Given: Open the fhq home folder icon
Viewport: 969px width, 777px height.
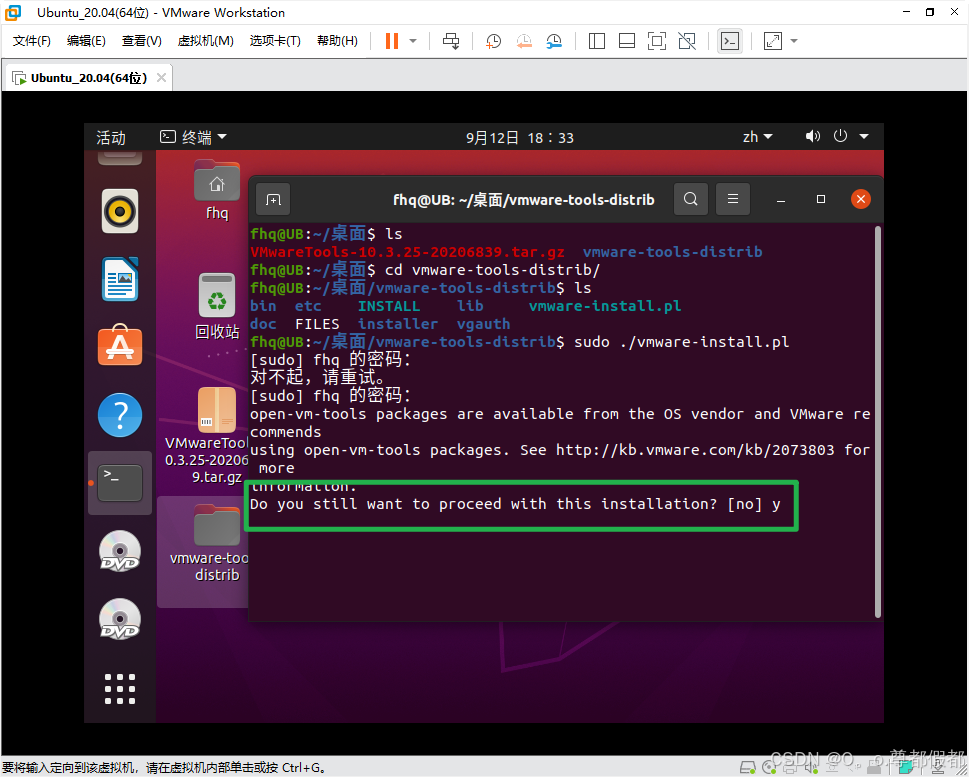Looking at the screenshot, I should [217, 190].
